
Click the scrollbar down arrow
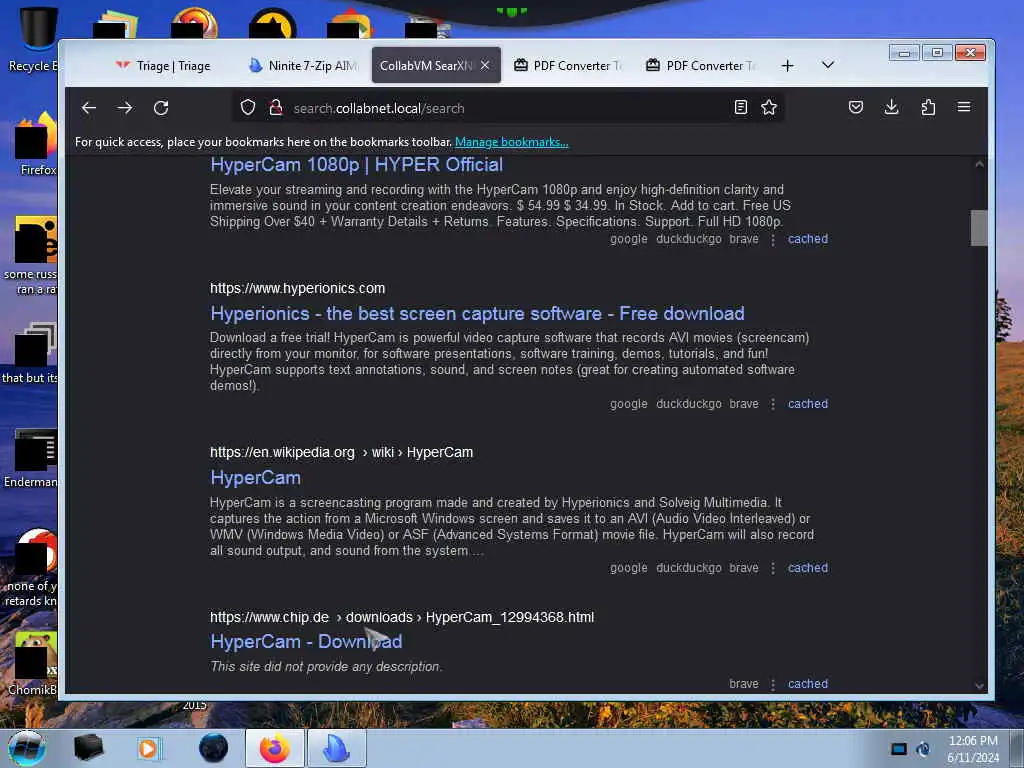pyautogui.click(x=979, y=686)
